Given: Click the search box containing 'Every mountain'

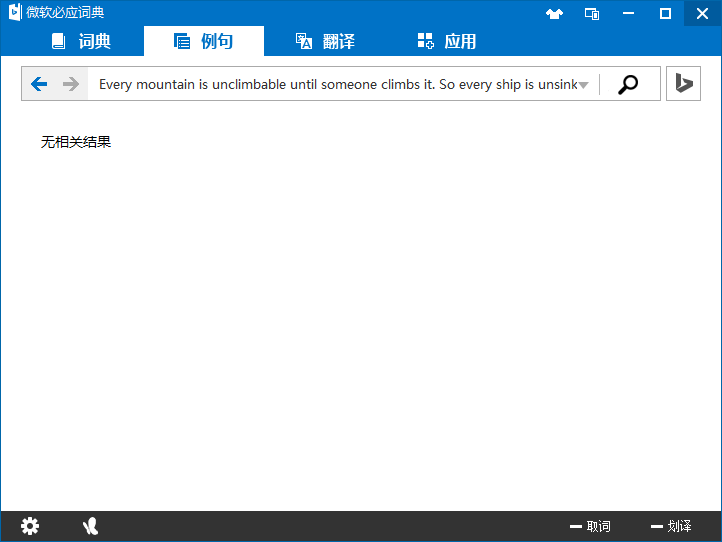Looking at the screenshot, I should click(x=338, y=84).
